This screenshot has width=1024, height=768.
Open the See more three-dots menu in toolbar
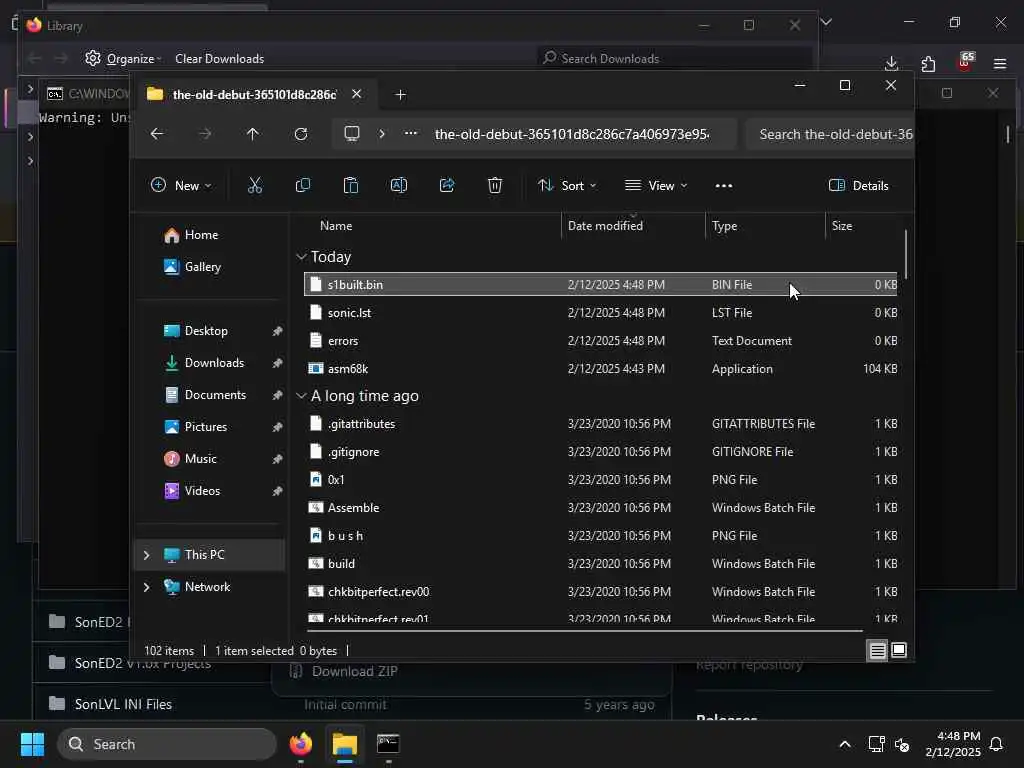(724, 185)
